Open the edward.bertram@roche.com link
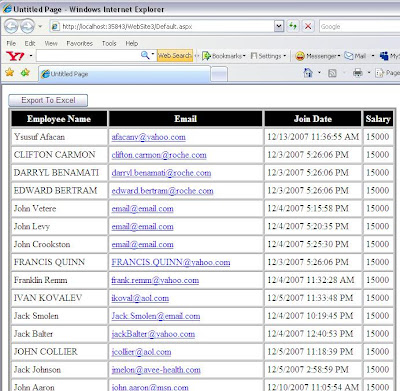 162,191
